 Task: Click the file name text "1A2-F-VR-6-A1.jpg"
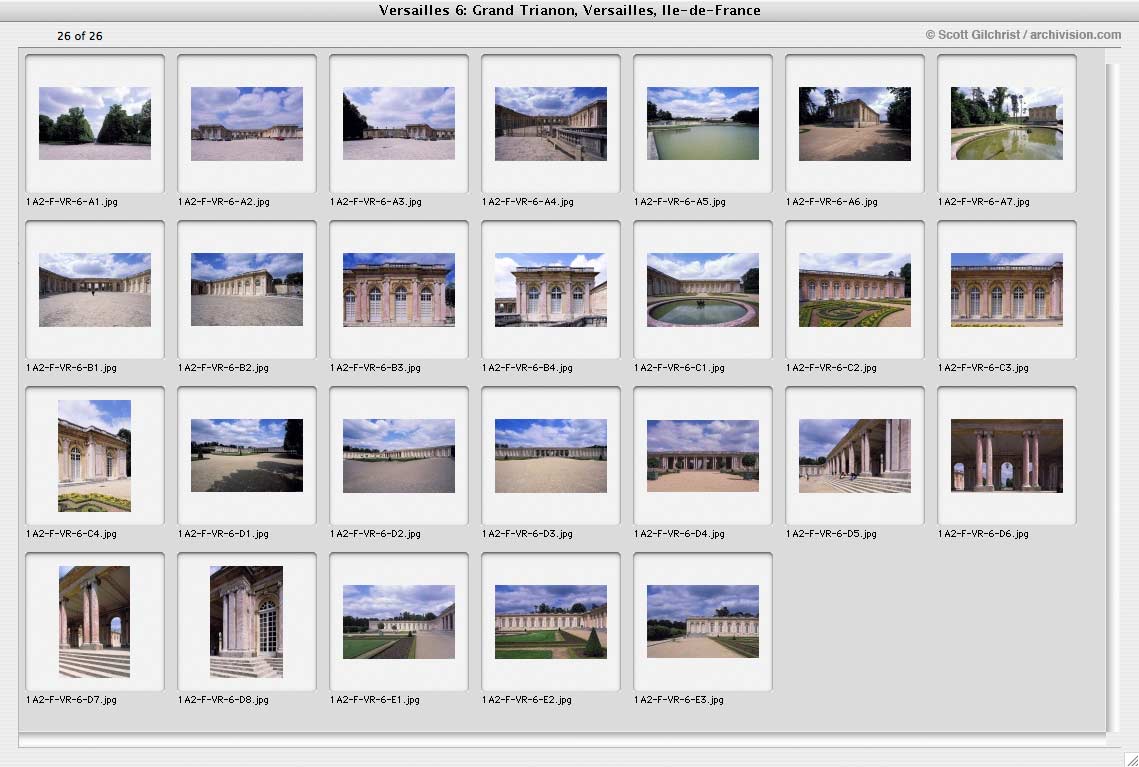pyautogui.click(x=71, y=202)
